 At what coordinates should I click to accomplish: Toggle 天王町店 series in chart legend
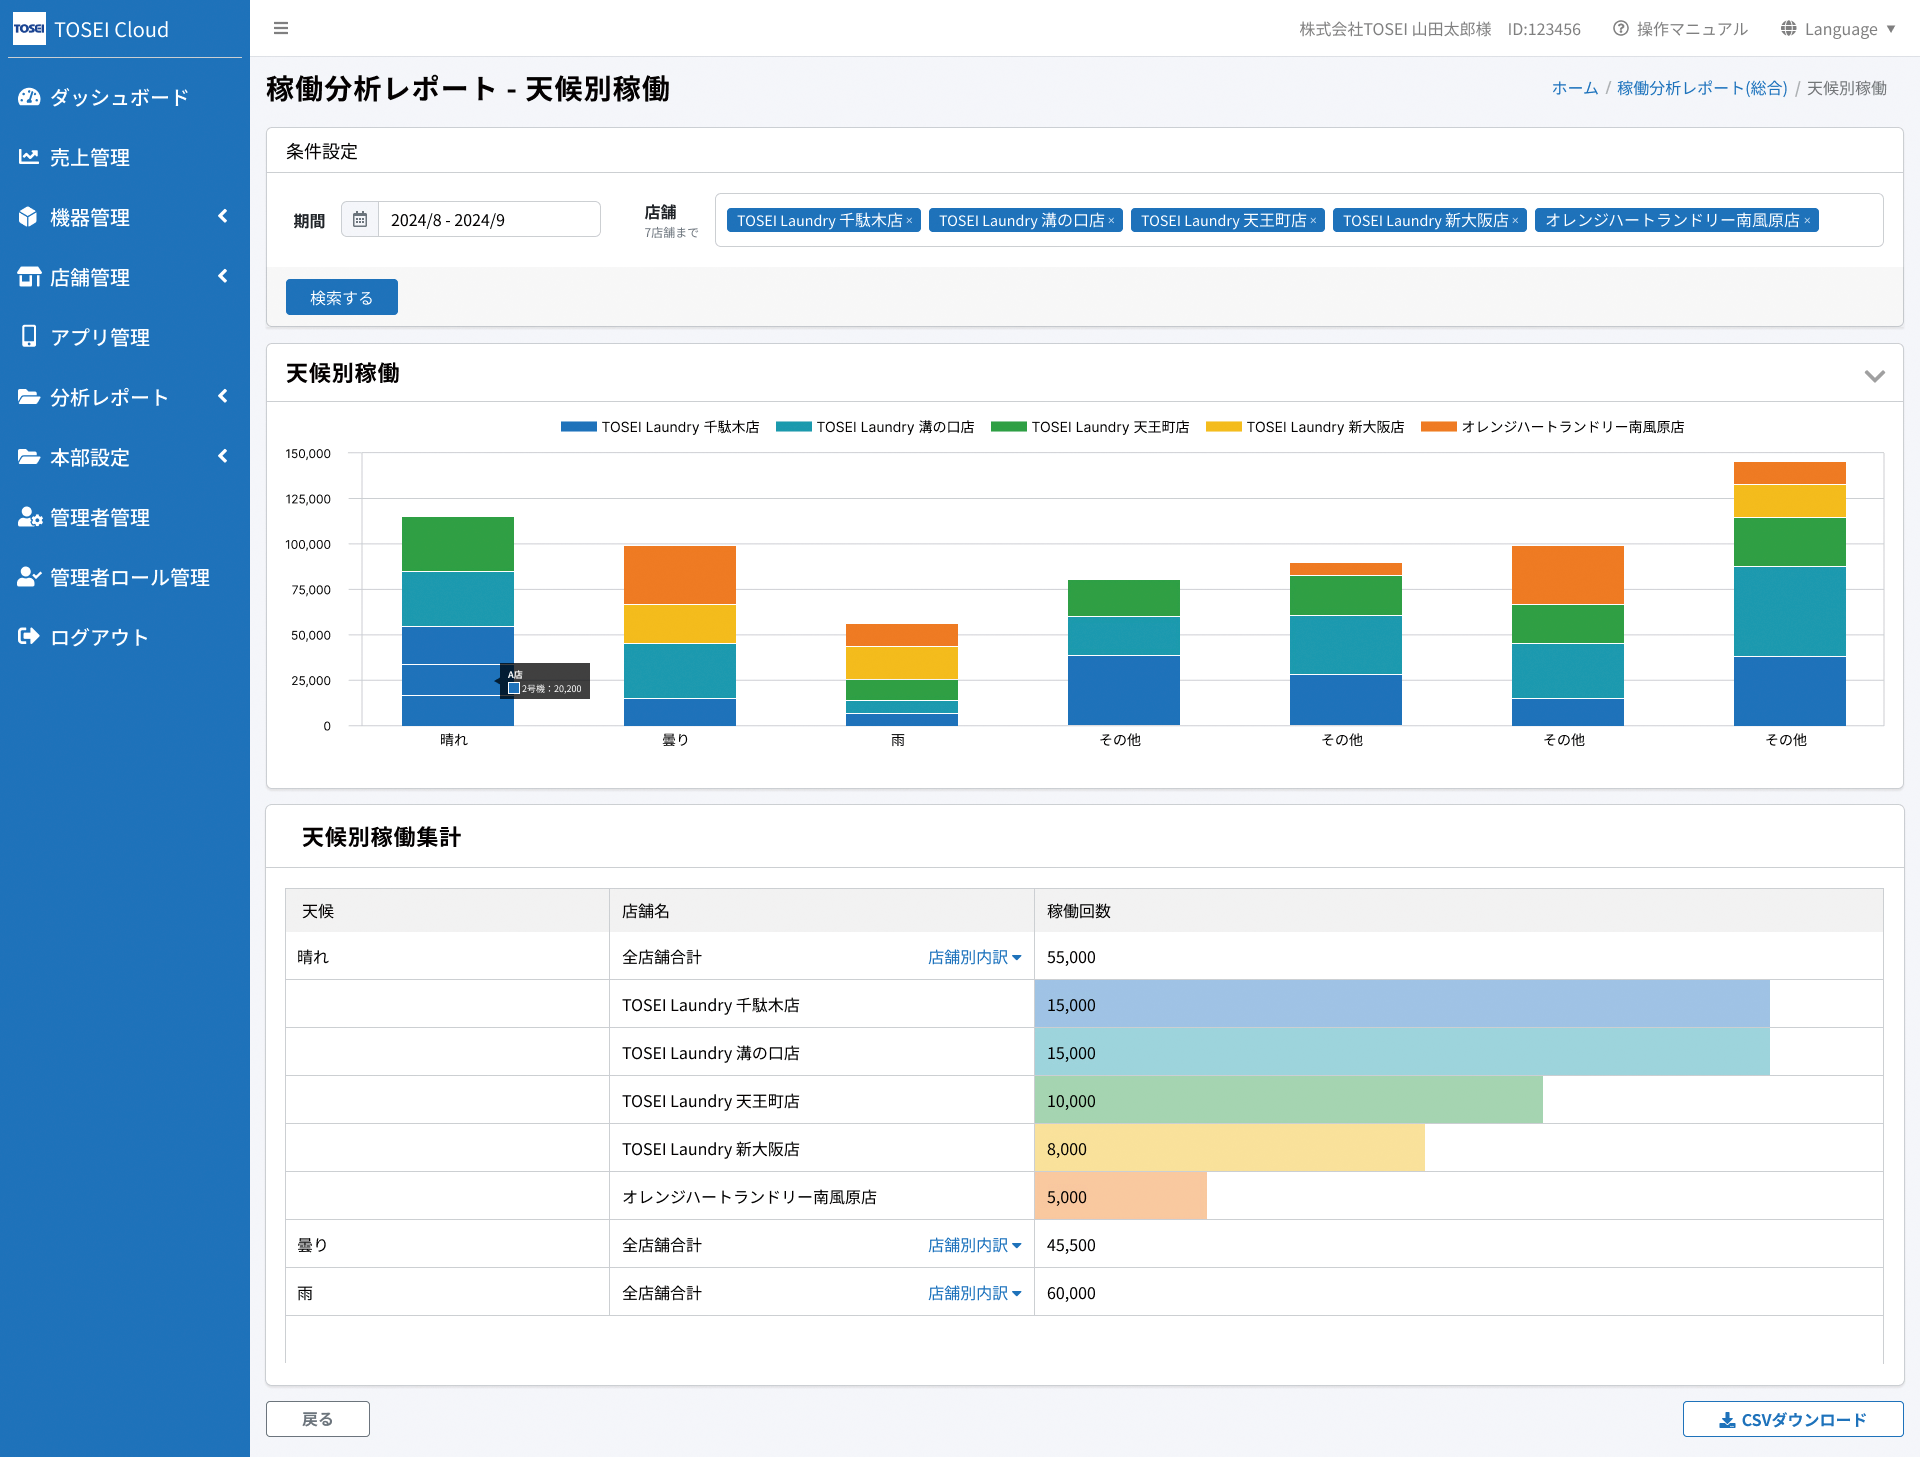1090,427
